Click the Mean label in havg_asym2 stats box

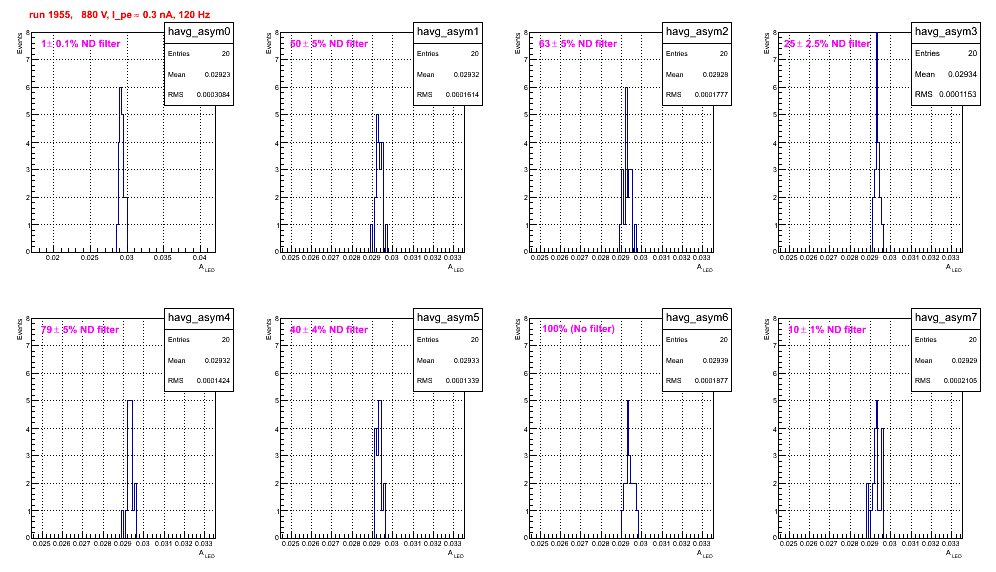click(x=675, y=74)
